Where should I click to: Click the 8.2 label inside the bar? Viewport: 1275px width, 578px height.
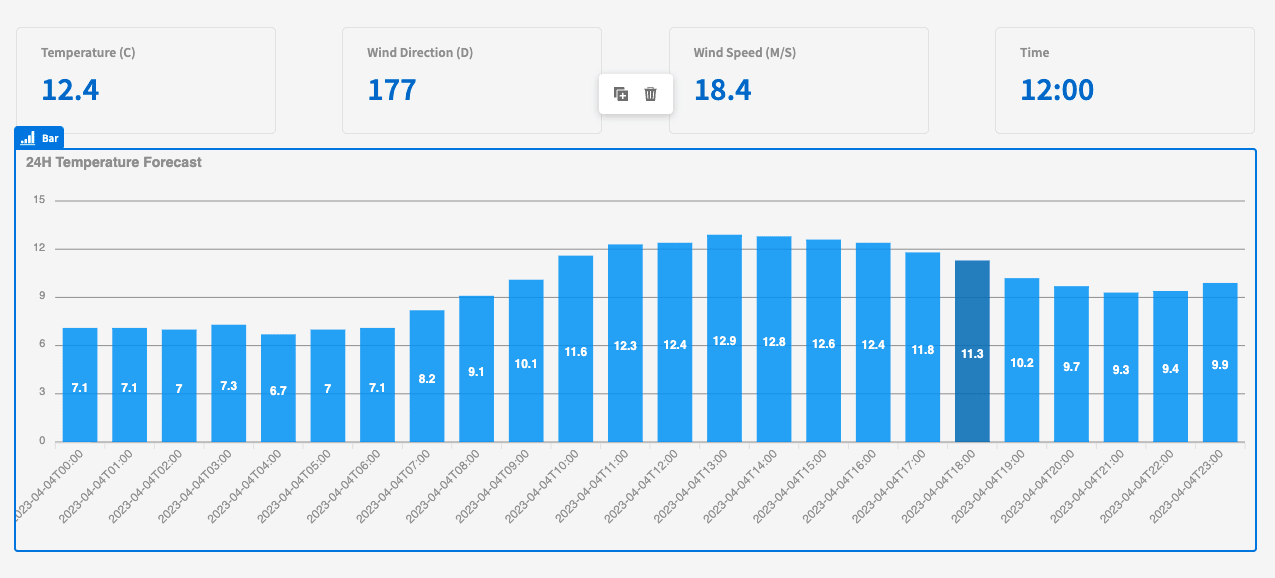[427, 378]
